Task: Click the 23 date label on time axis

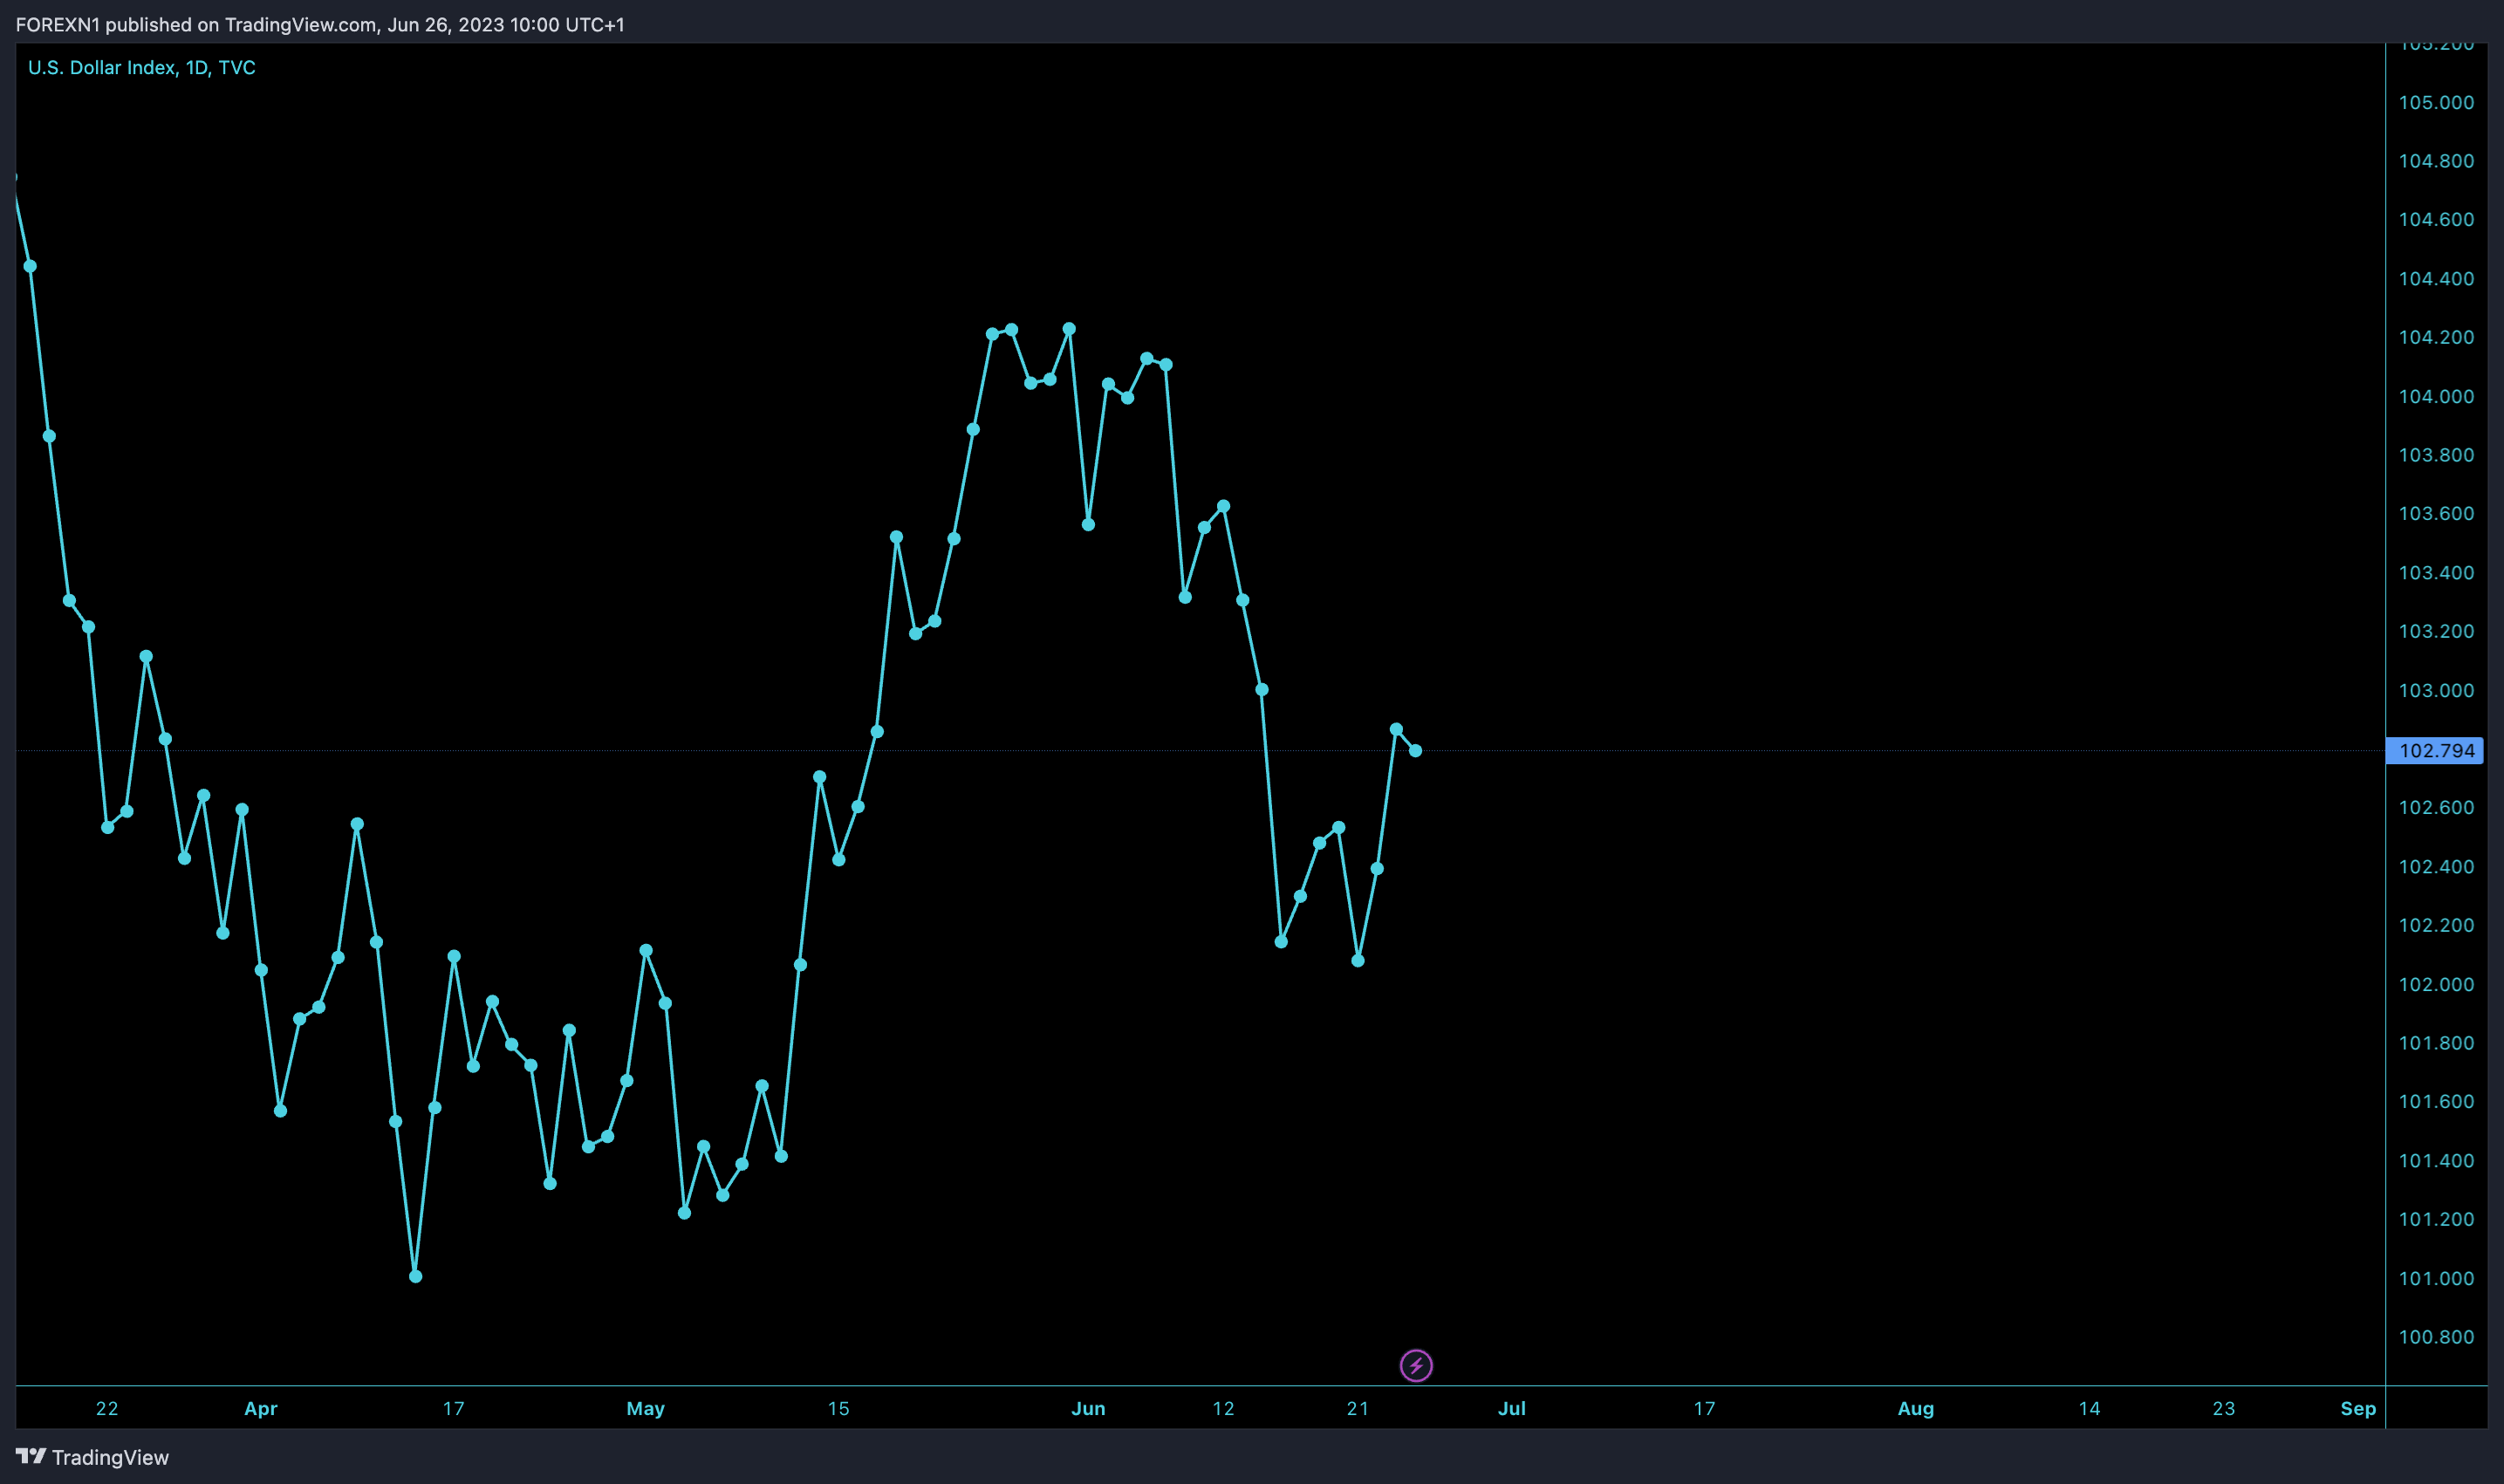Action: pyautogui.click(x=2223, y=1408)
